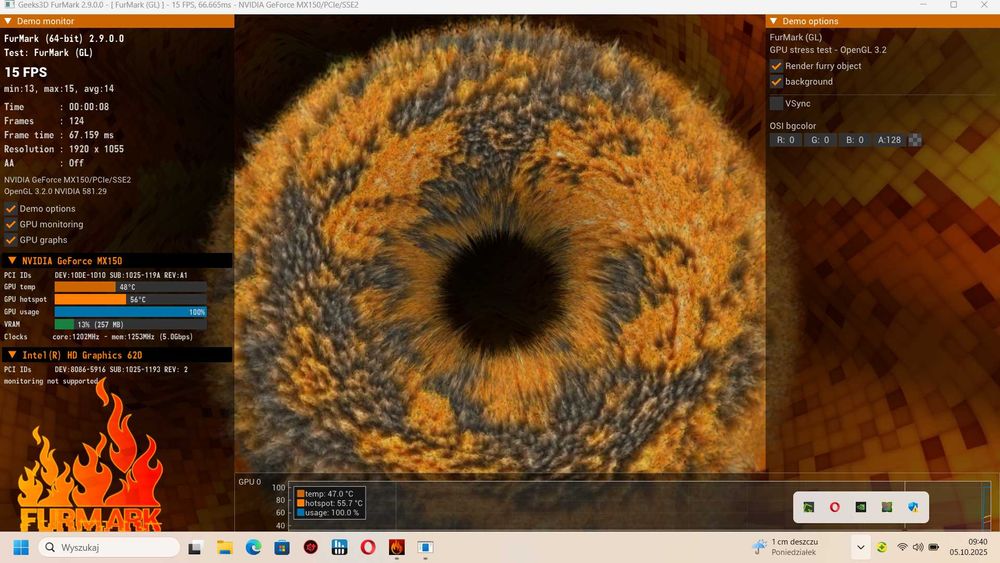Image resolution: width=1000 pixels, height=563 pixels.
Task: Open Windows Security shield in tray flyout
Action: (x=913, y=507)
